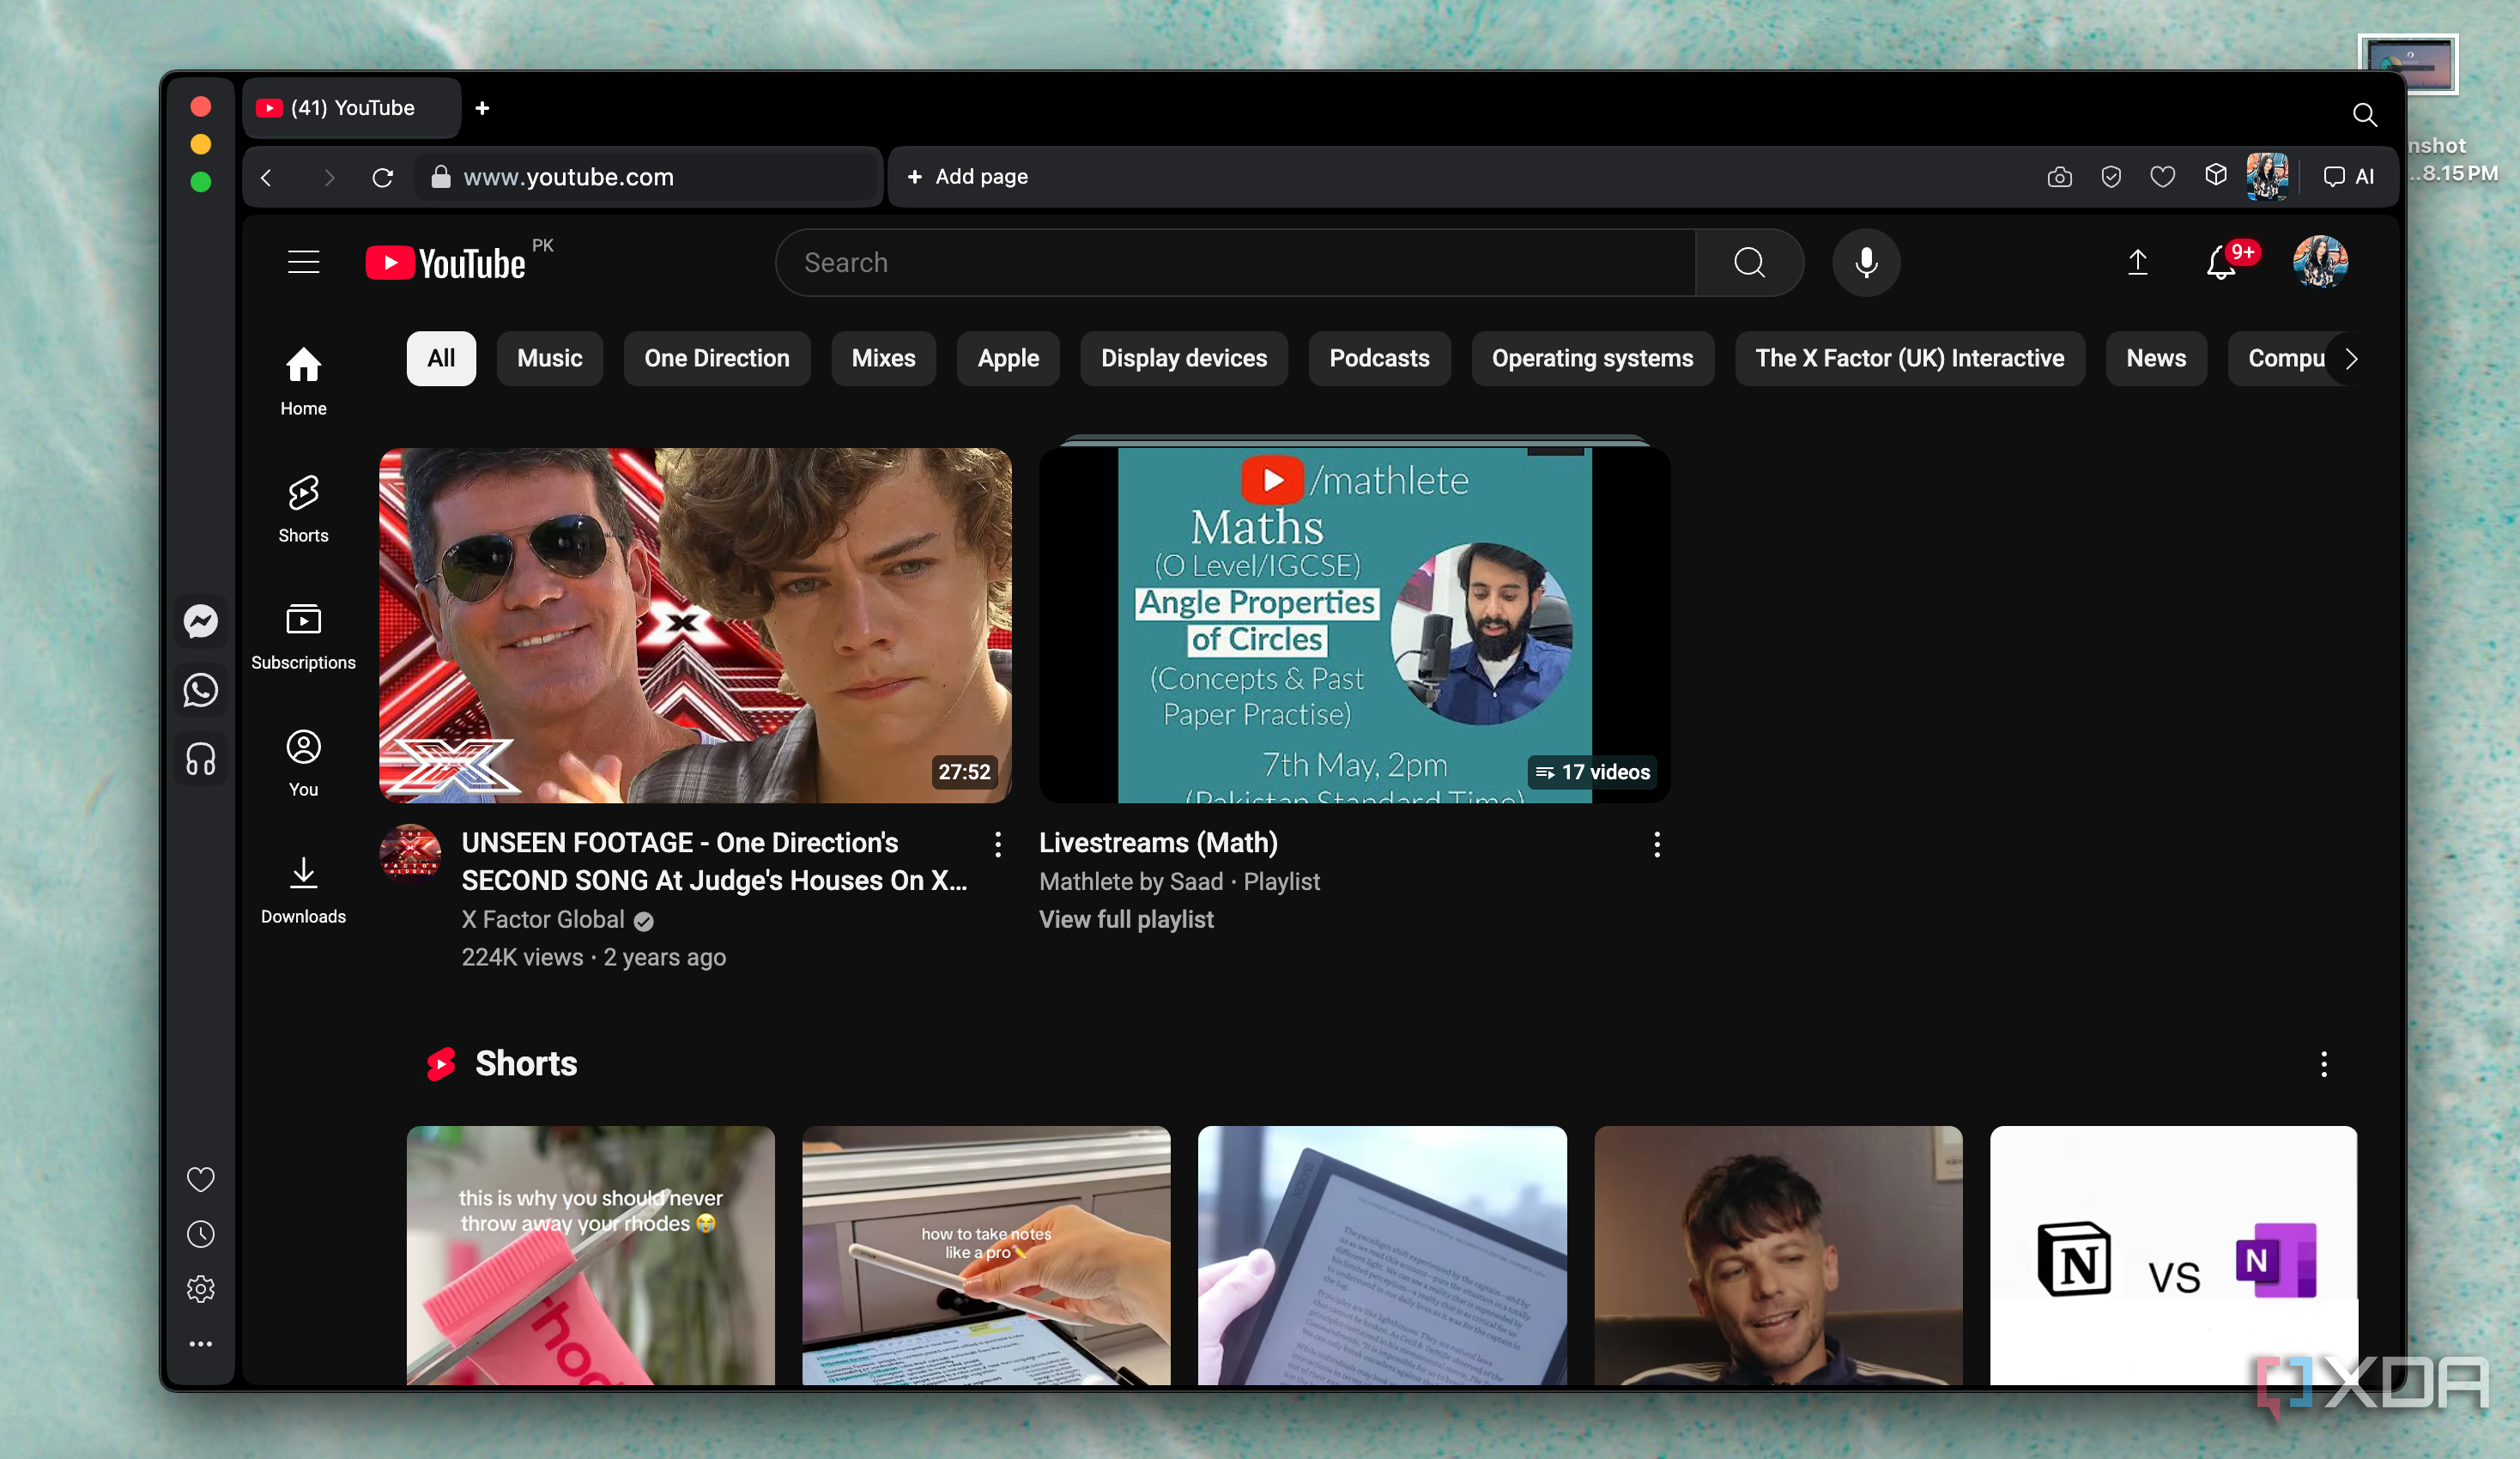The image size is (2520, 1459).
Task: Open WhatsApp in the browser sidebar
Action: (200, 690)
